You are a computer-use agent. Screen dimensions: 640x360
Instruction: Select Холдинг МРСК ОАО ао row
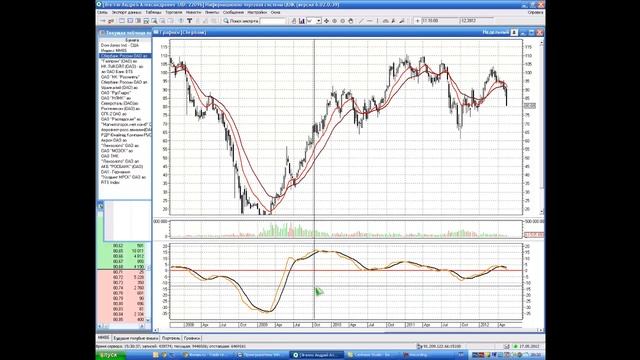tap(125, 177)
